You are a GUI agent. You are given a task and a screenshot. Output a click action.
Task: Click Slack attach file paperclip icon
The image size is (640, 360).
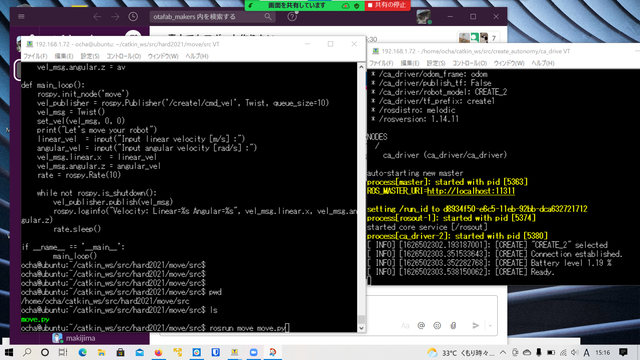(x=453, y=325)
